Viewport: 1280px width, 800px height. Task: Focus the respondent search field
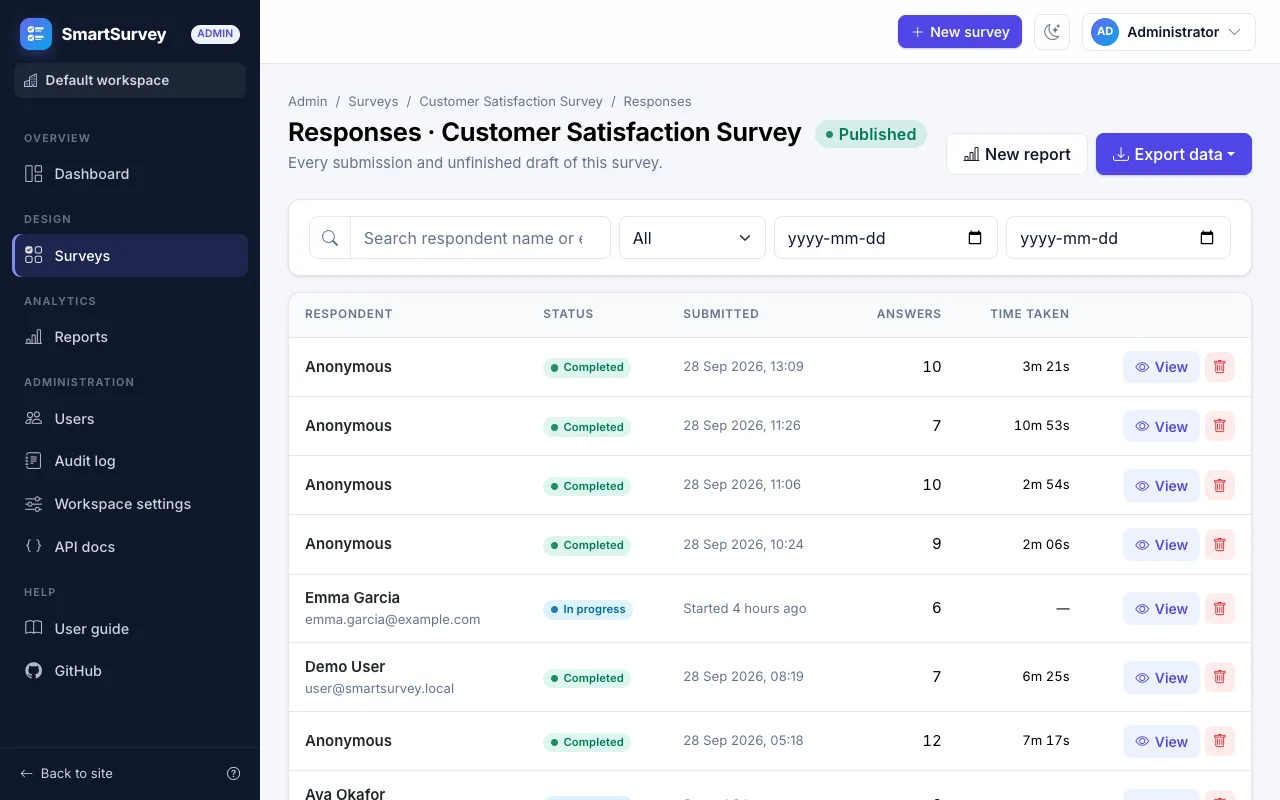(x=480, y=238)
